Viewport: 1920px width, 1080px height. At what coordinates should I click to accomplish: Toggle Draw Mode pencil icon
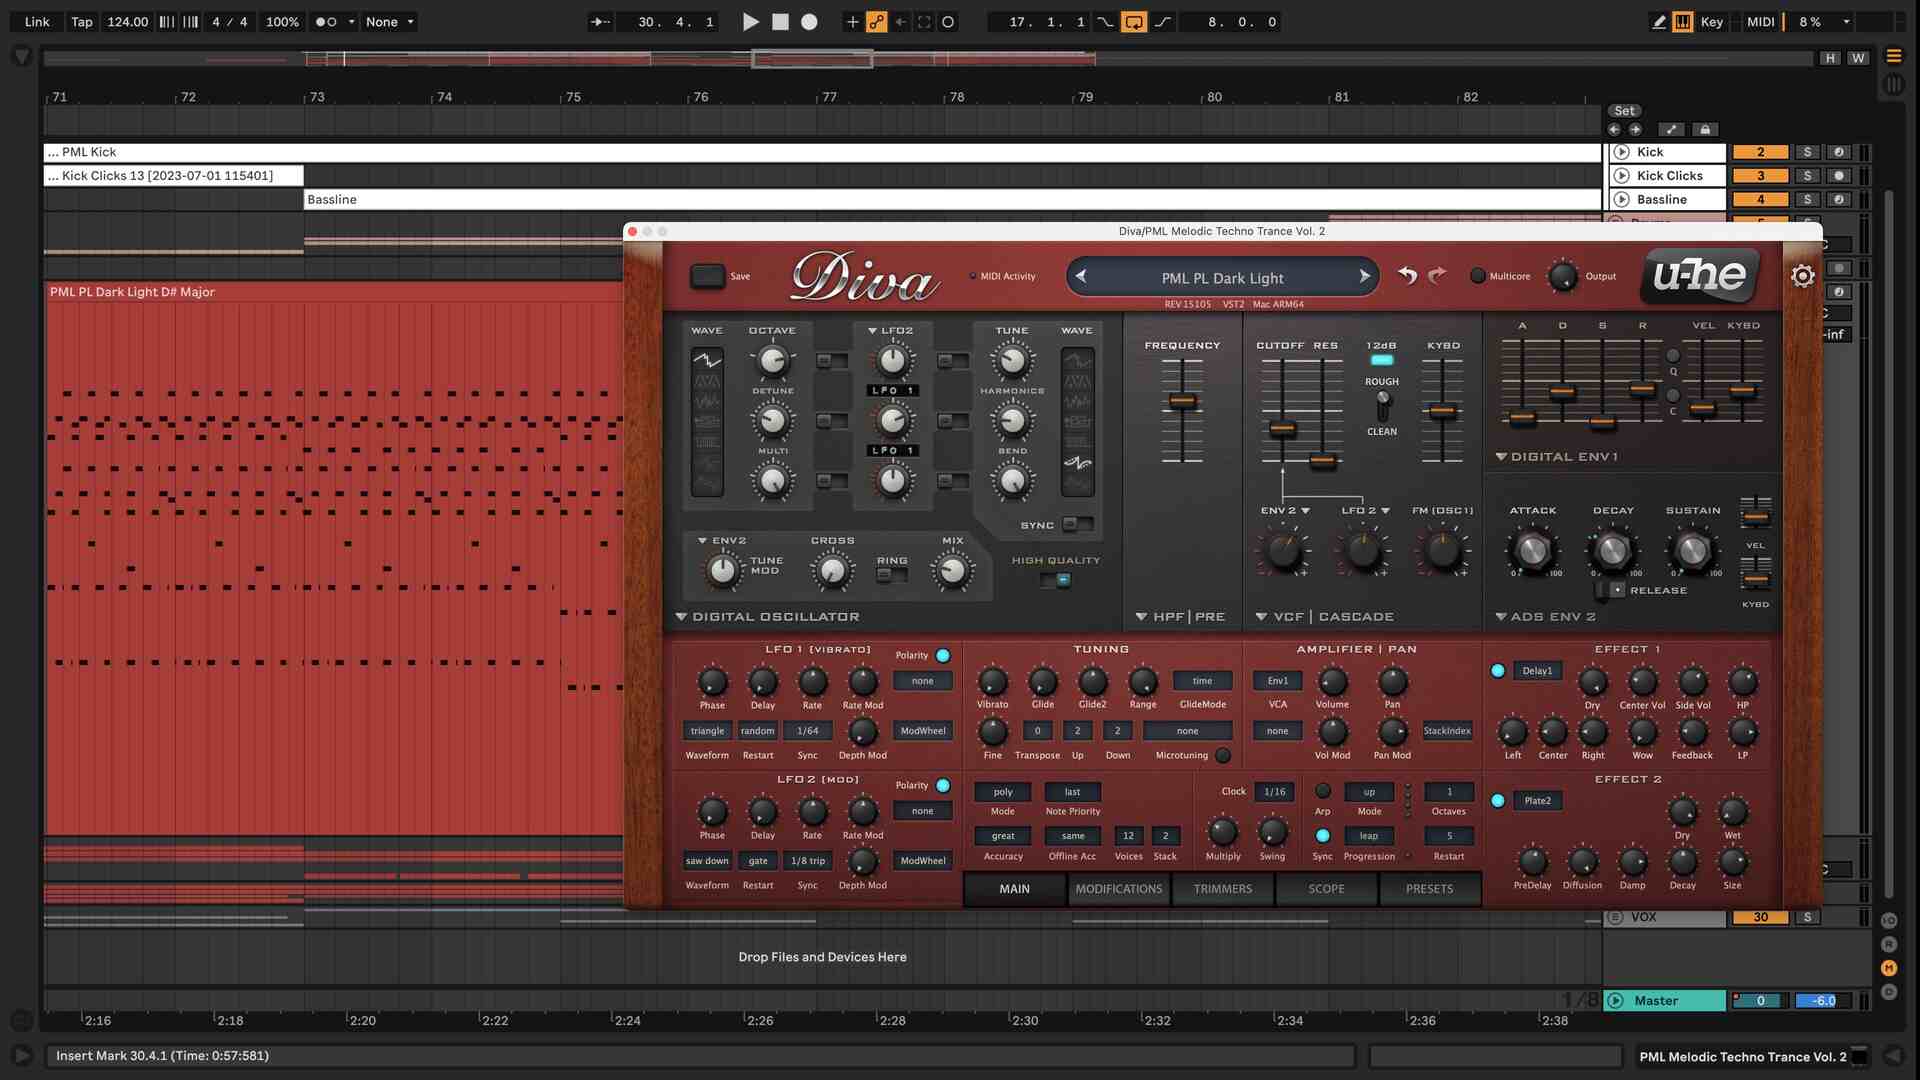click(1658, 21)
